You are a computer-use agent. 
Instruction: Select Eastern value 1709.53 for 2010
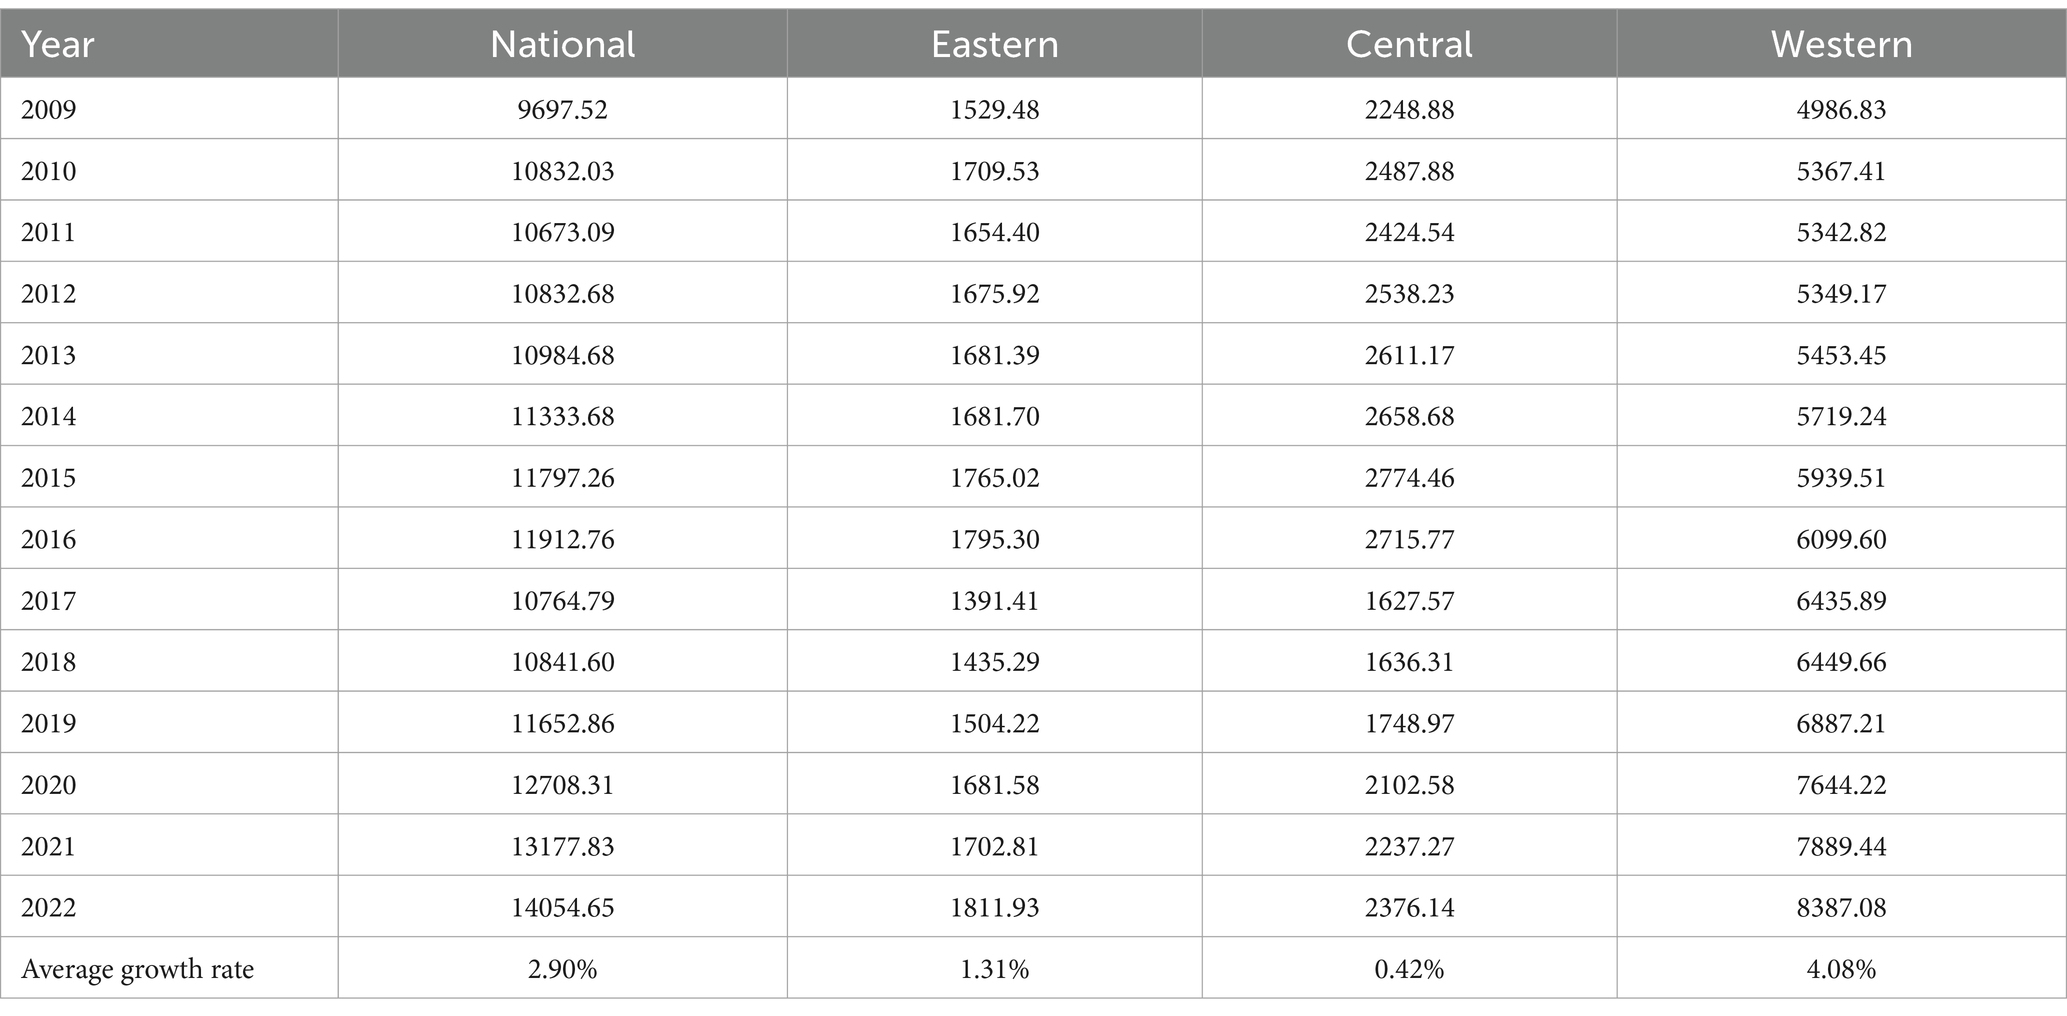[x=995, y=171]
